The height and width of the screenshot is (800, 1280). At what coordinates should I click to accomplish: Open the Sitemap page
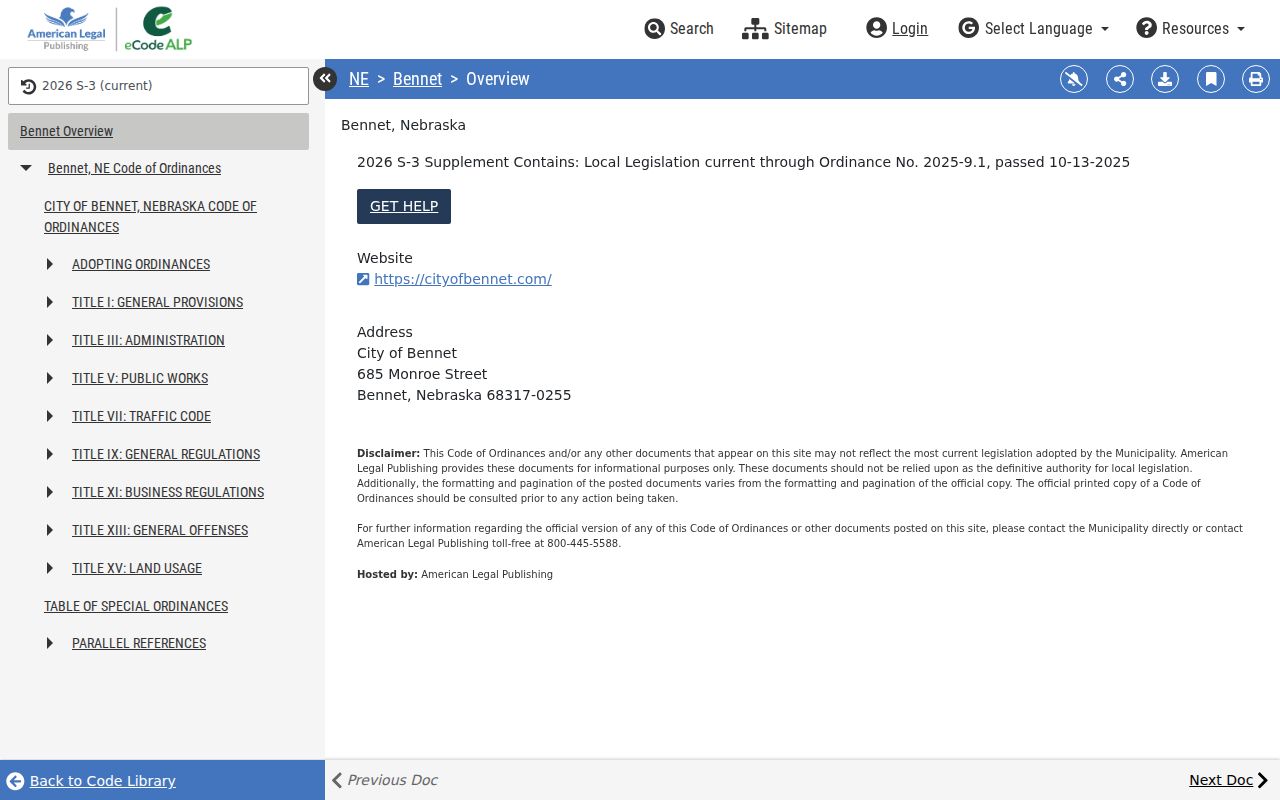click(x=784, y=29)
